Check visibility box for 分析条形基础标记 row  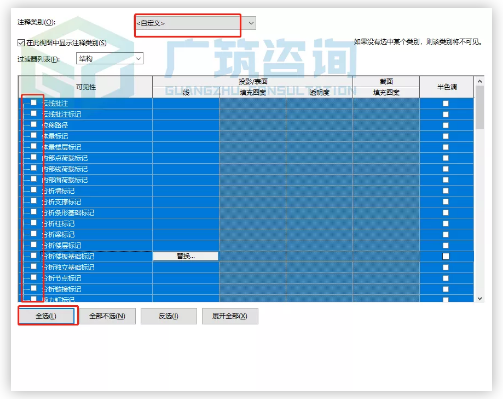pos(33,212)
